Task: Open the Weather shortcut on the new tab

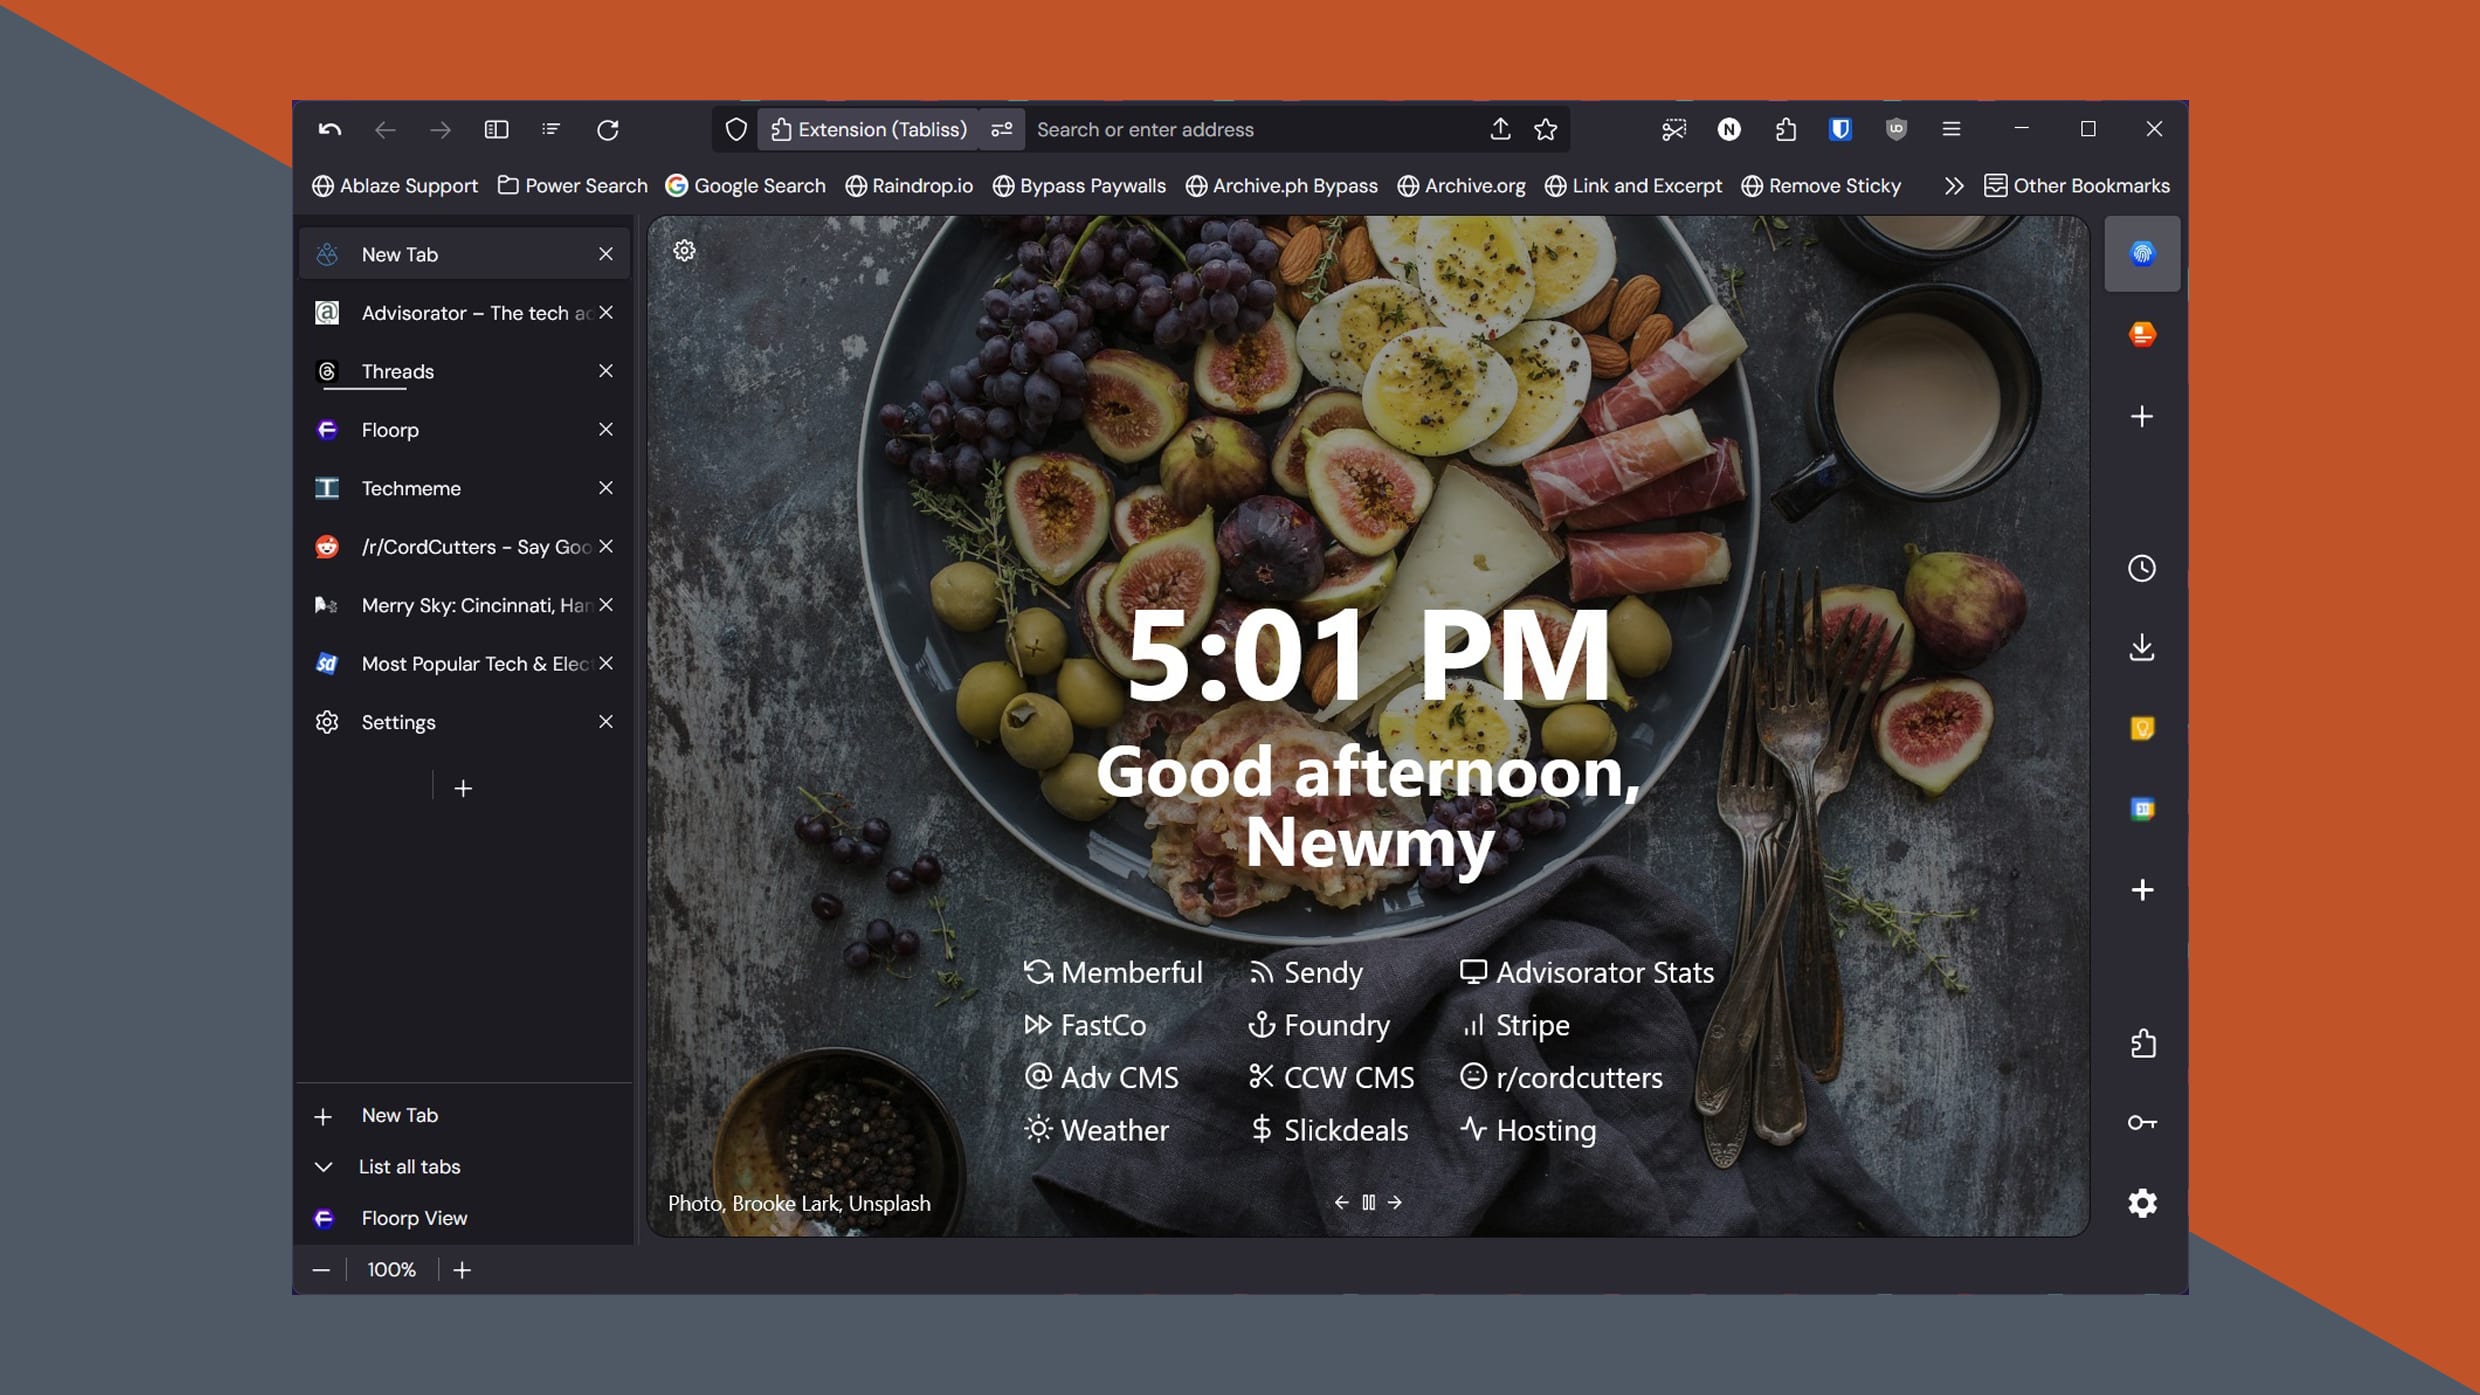Action: [x=1114, y=1130]
